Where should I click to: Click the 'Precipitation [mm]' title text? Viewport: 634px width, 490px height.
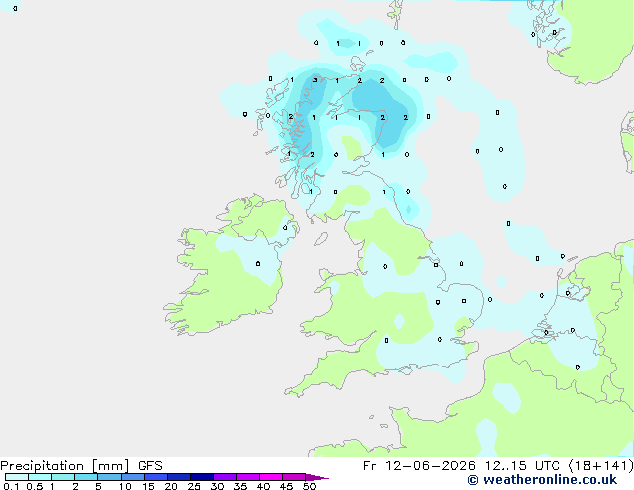65,466
